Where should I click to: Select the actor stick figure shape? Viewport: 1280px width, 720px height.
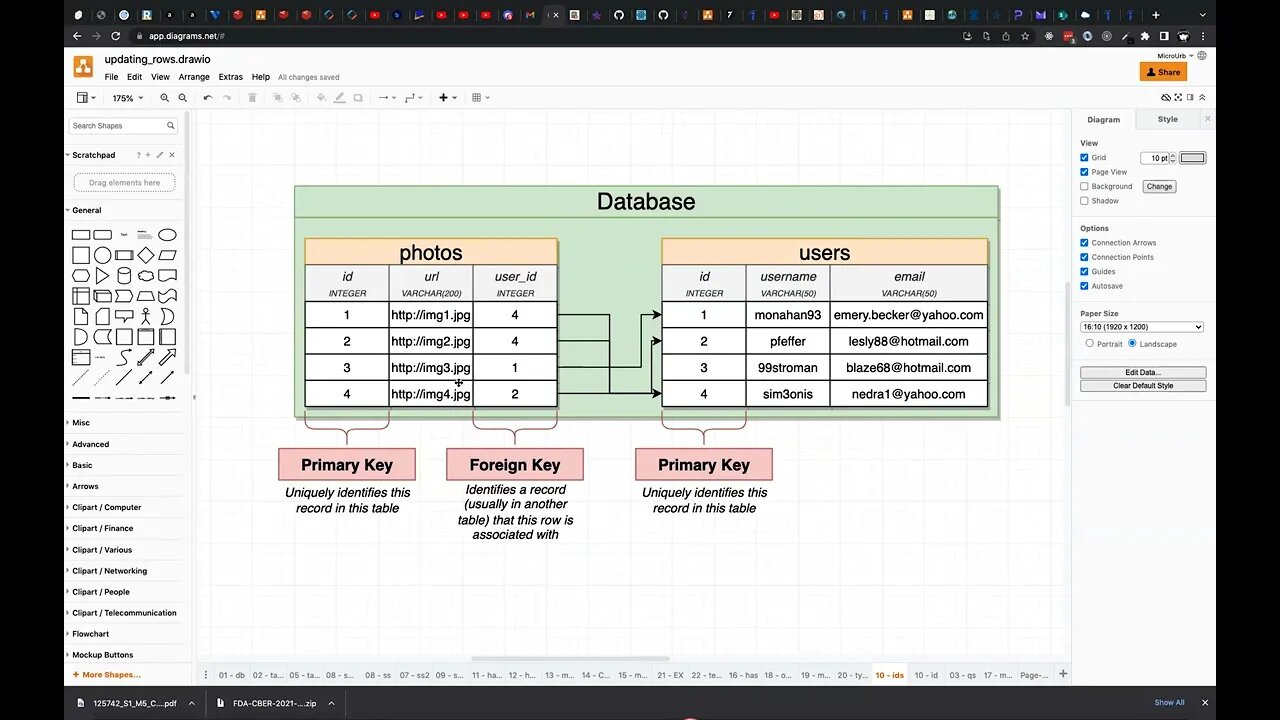coord(146,316)
